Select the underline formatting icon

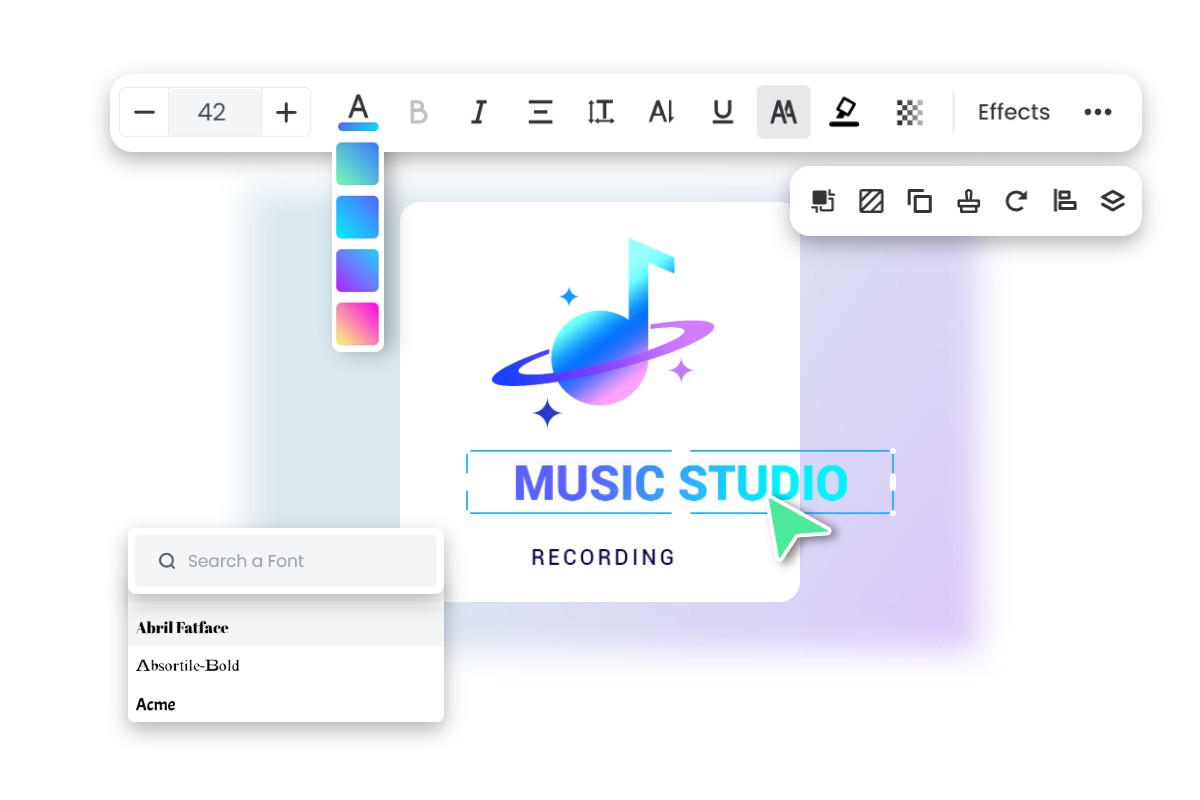pos(722,112)
